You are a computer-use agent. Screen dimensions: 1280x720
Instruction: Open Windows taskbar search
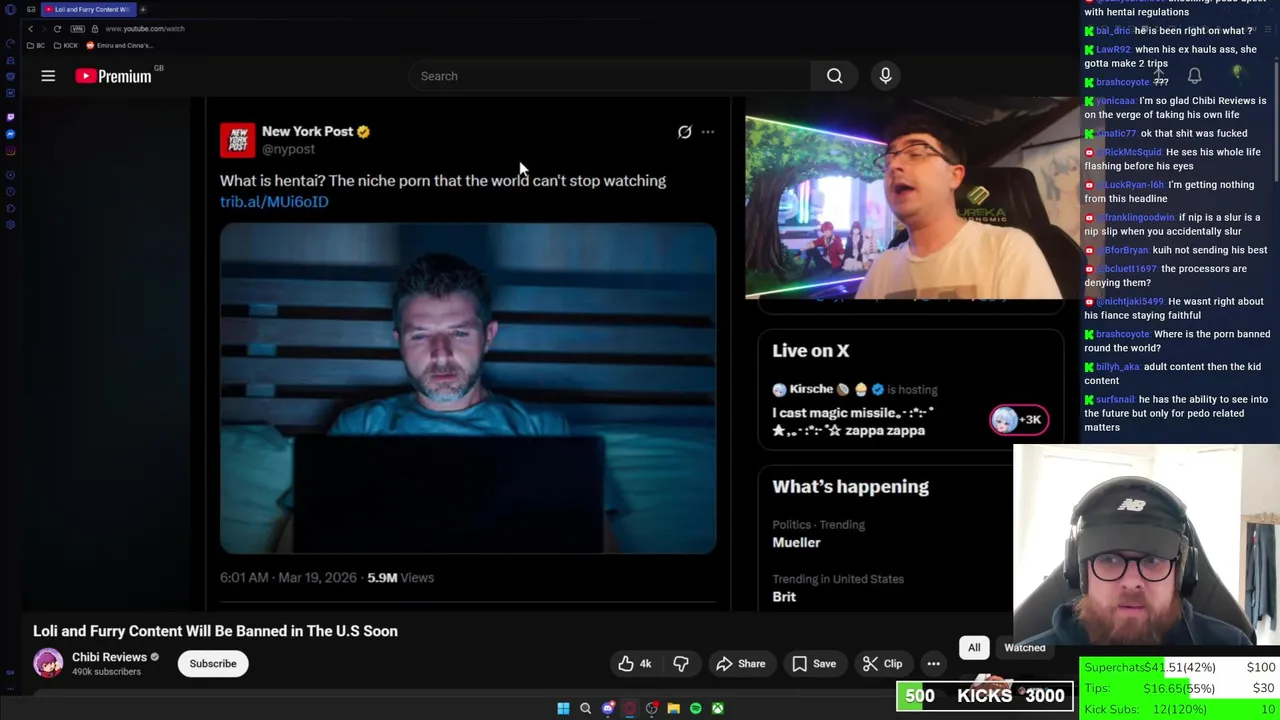coord(585,708)
